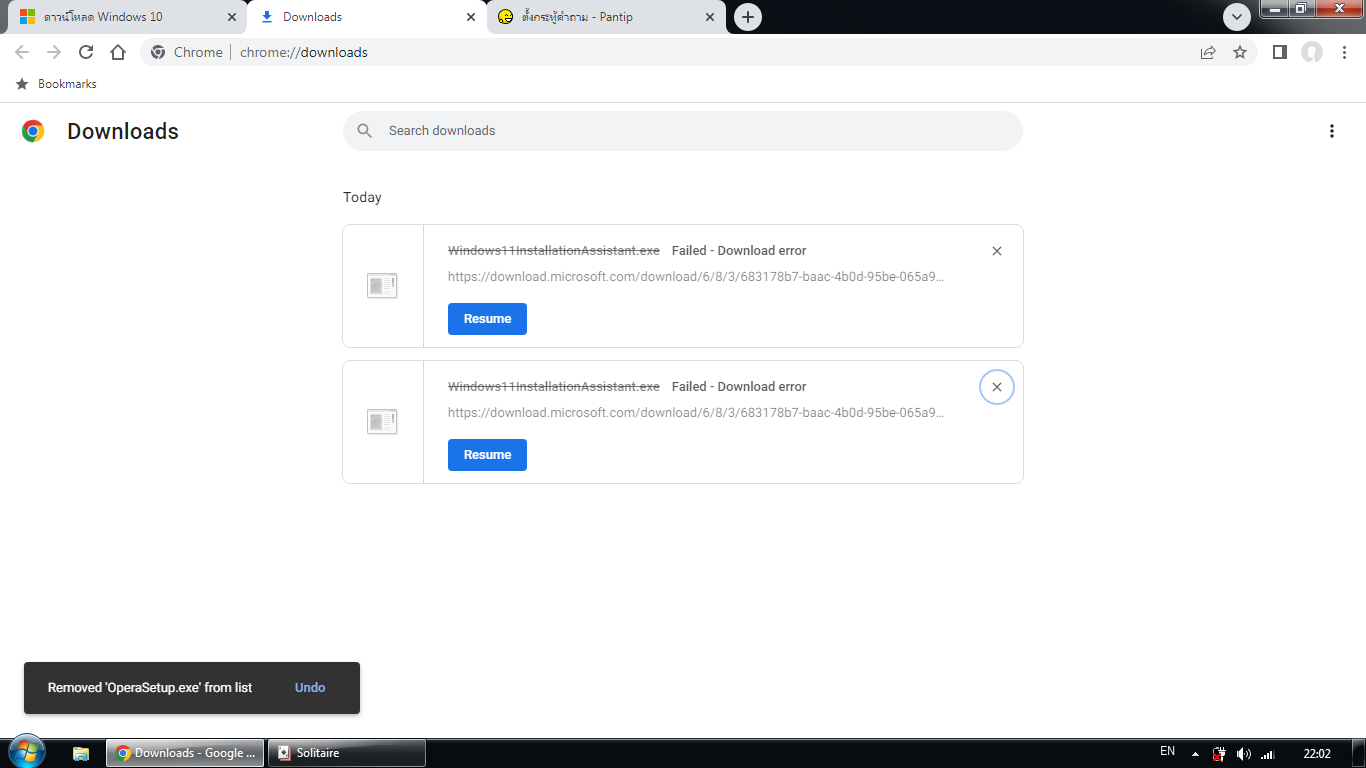The image size is (1366, 768).
Task: Open the Home page icon
Action: tap(118, 52)
